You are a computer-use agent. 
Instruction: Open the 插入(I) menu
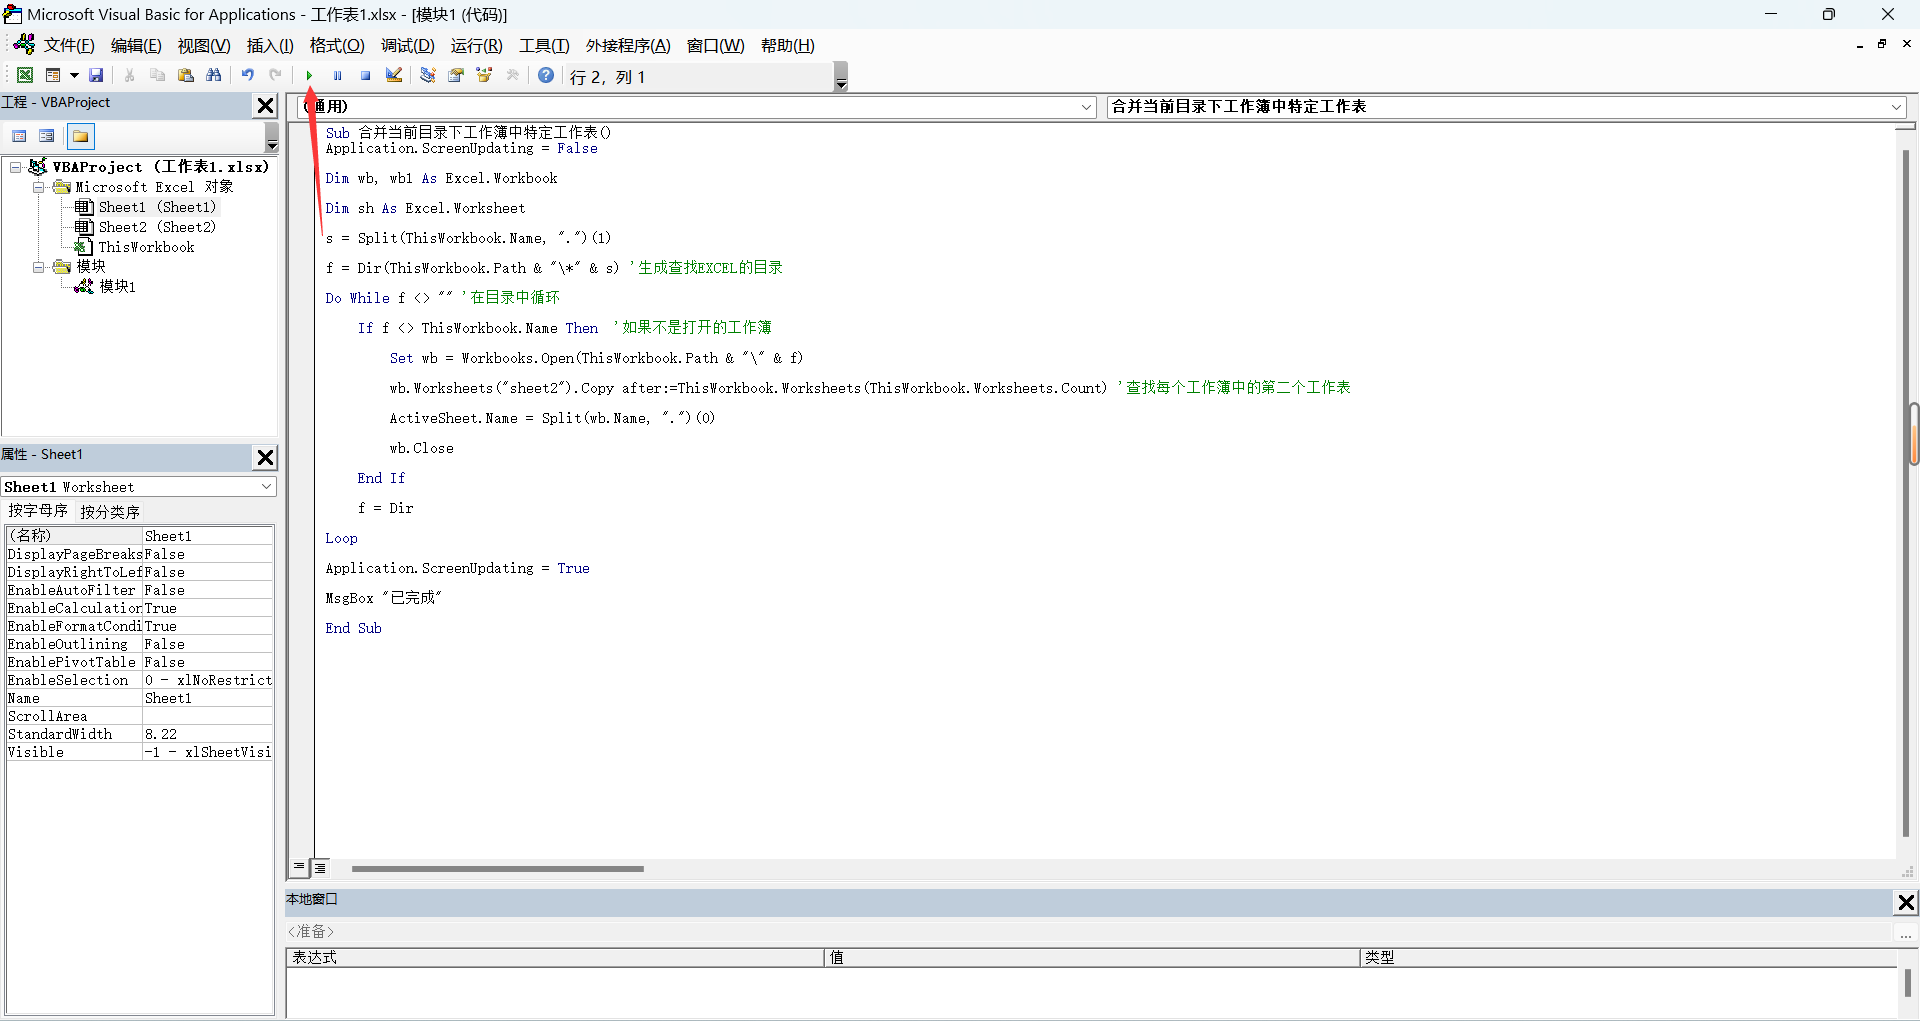click(270, 46)
